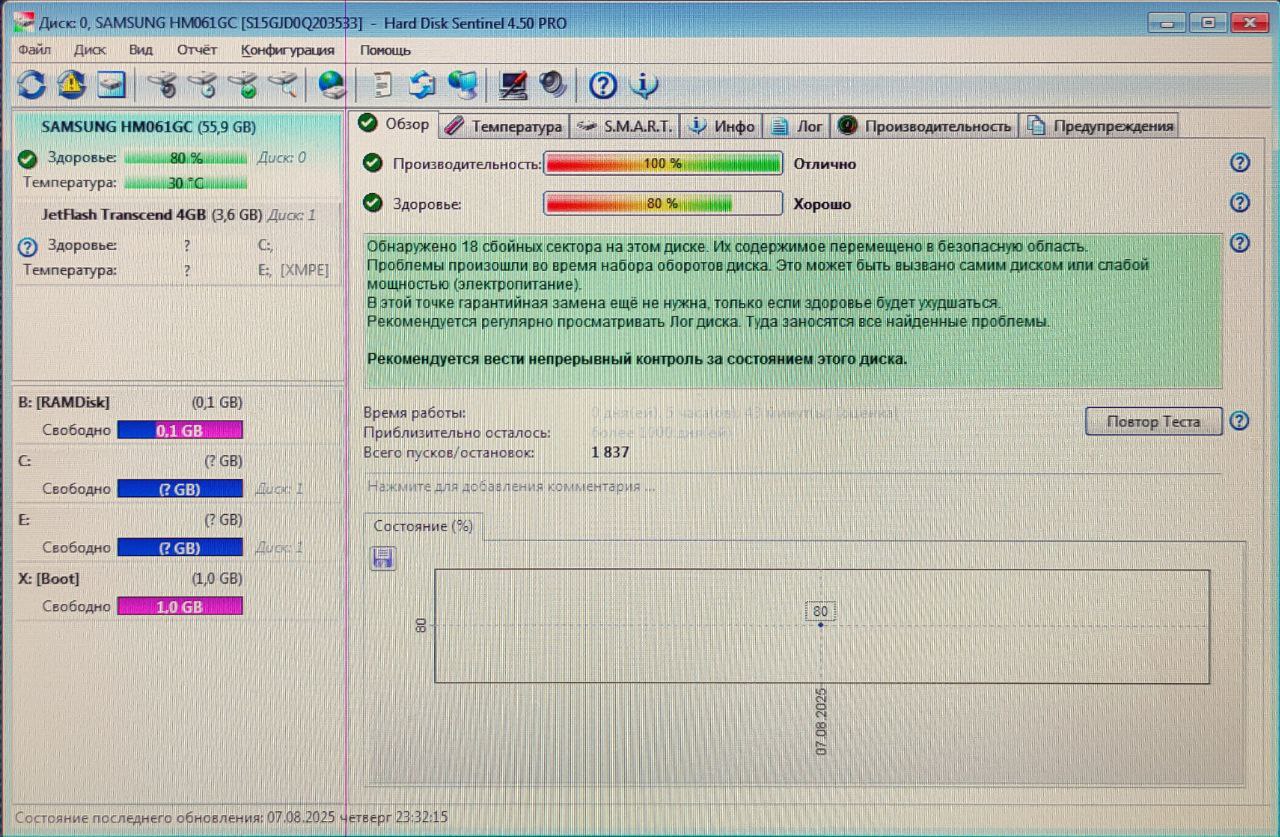Click the 'Приблизительно осталось:' label
Screen dimensions: 1280x837
[457, 432]
